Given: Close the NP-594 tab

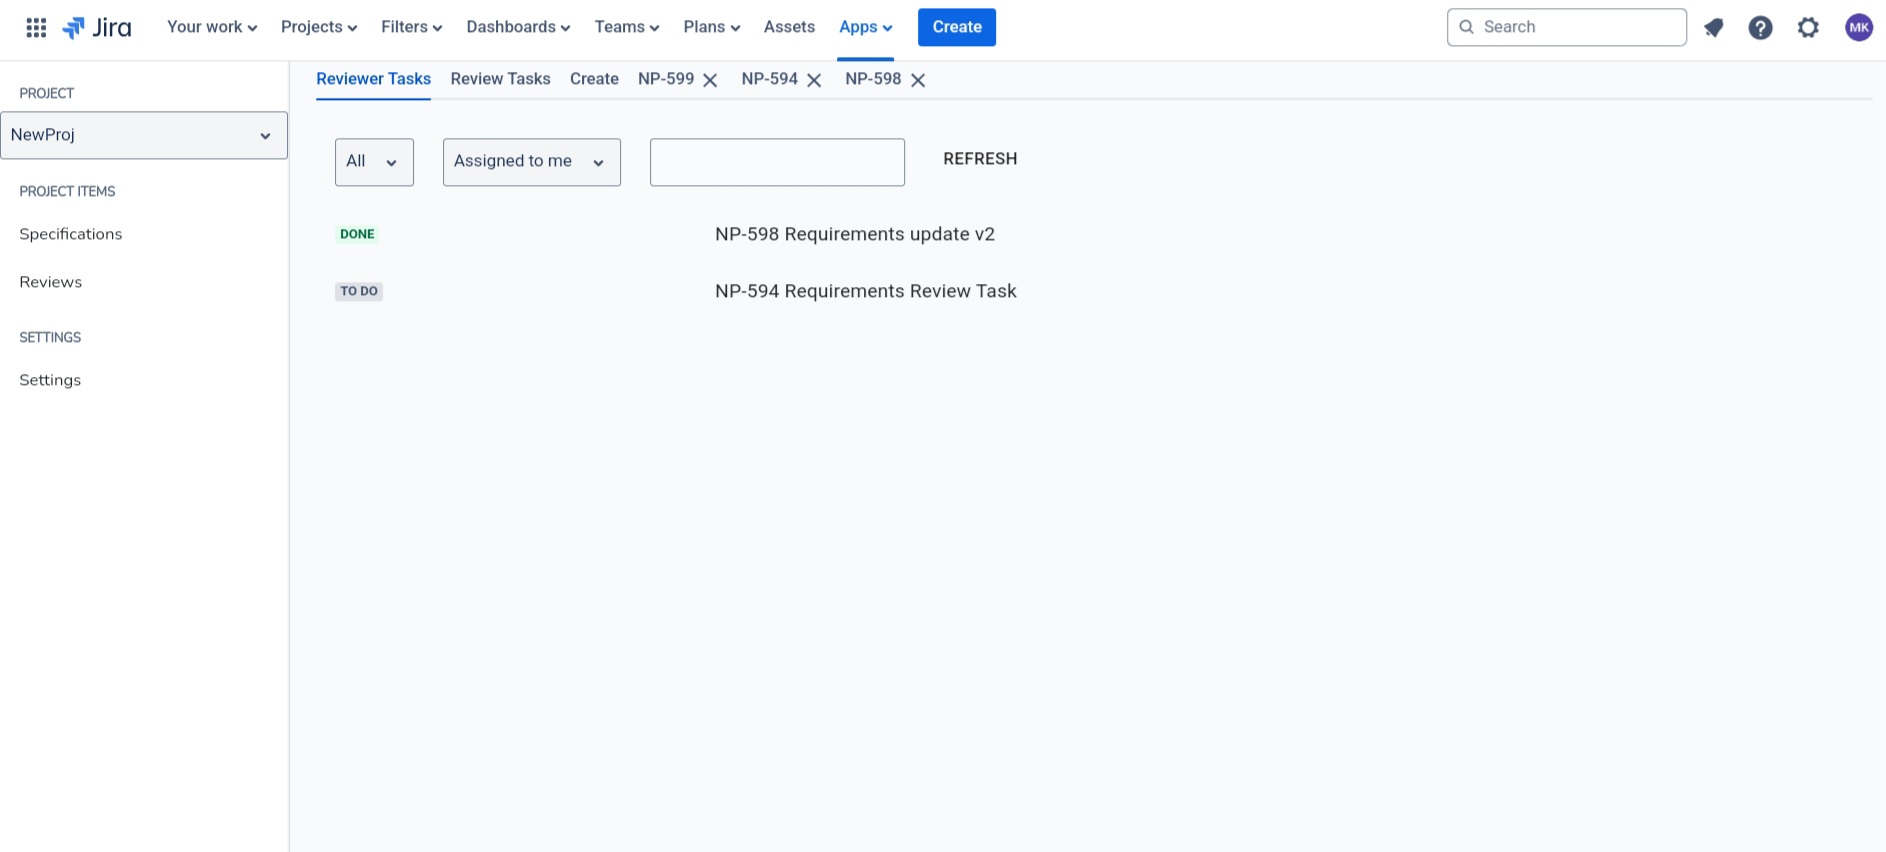Looking at the screenshot, I should coord(814,80).
